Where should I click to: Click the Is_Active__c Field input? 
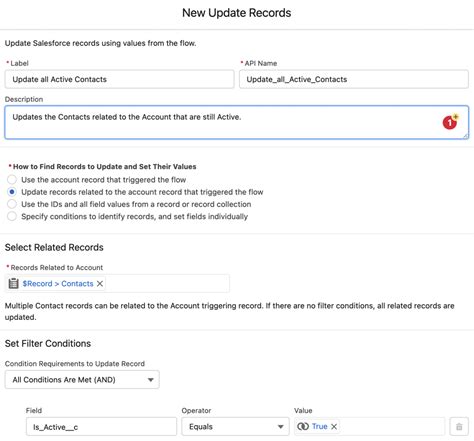click(101, 426)
